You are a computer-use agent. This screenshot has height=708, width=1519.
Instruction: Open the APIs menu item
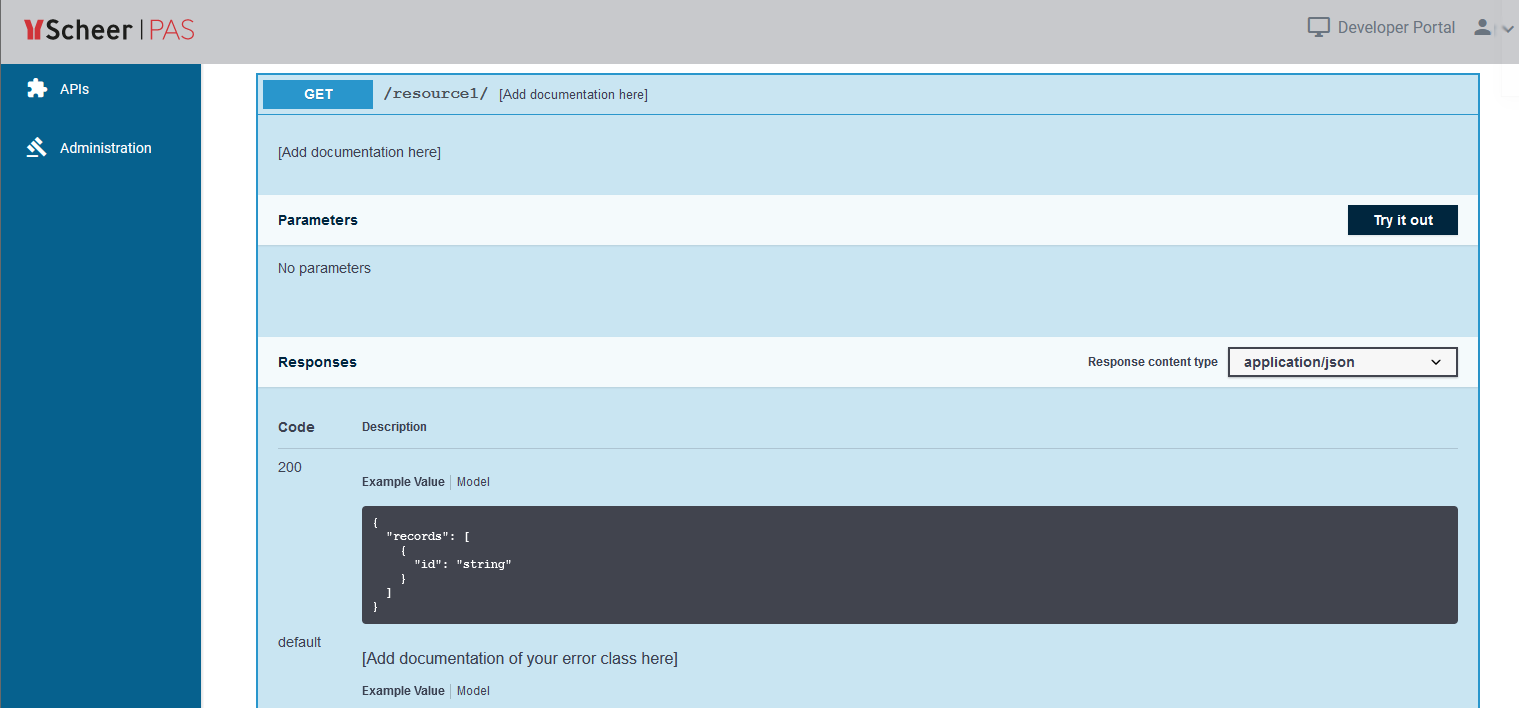[74, 89]
